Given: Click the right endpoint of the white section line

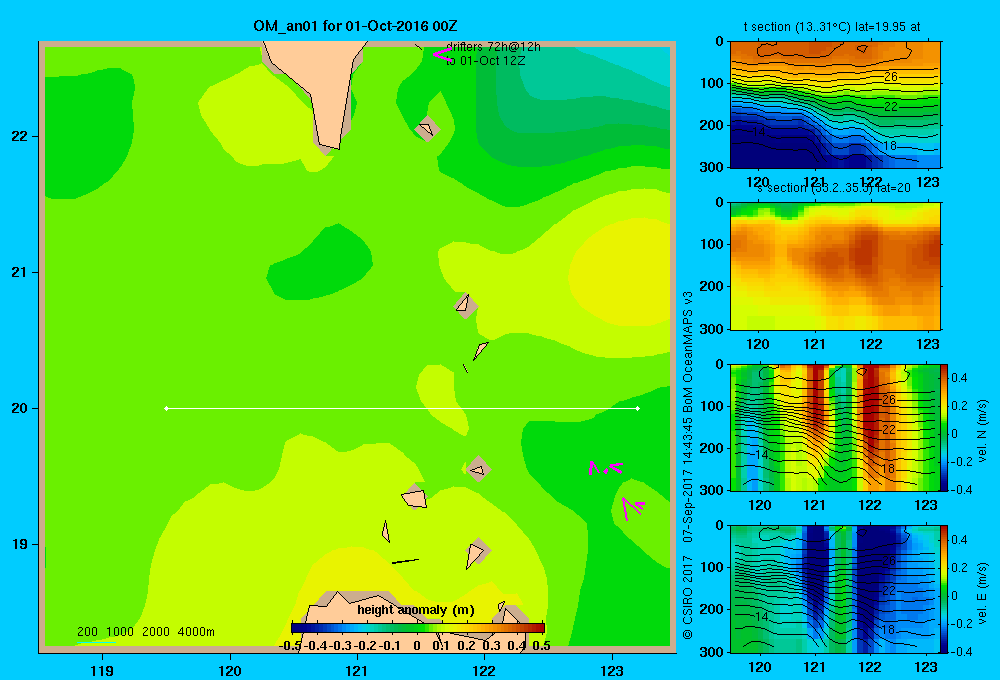Looking at the screenshot, I should click(638, 408).
